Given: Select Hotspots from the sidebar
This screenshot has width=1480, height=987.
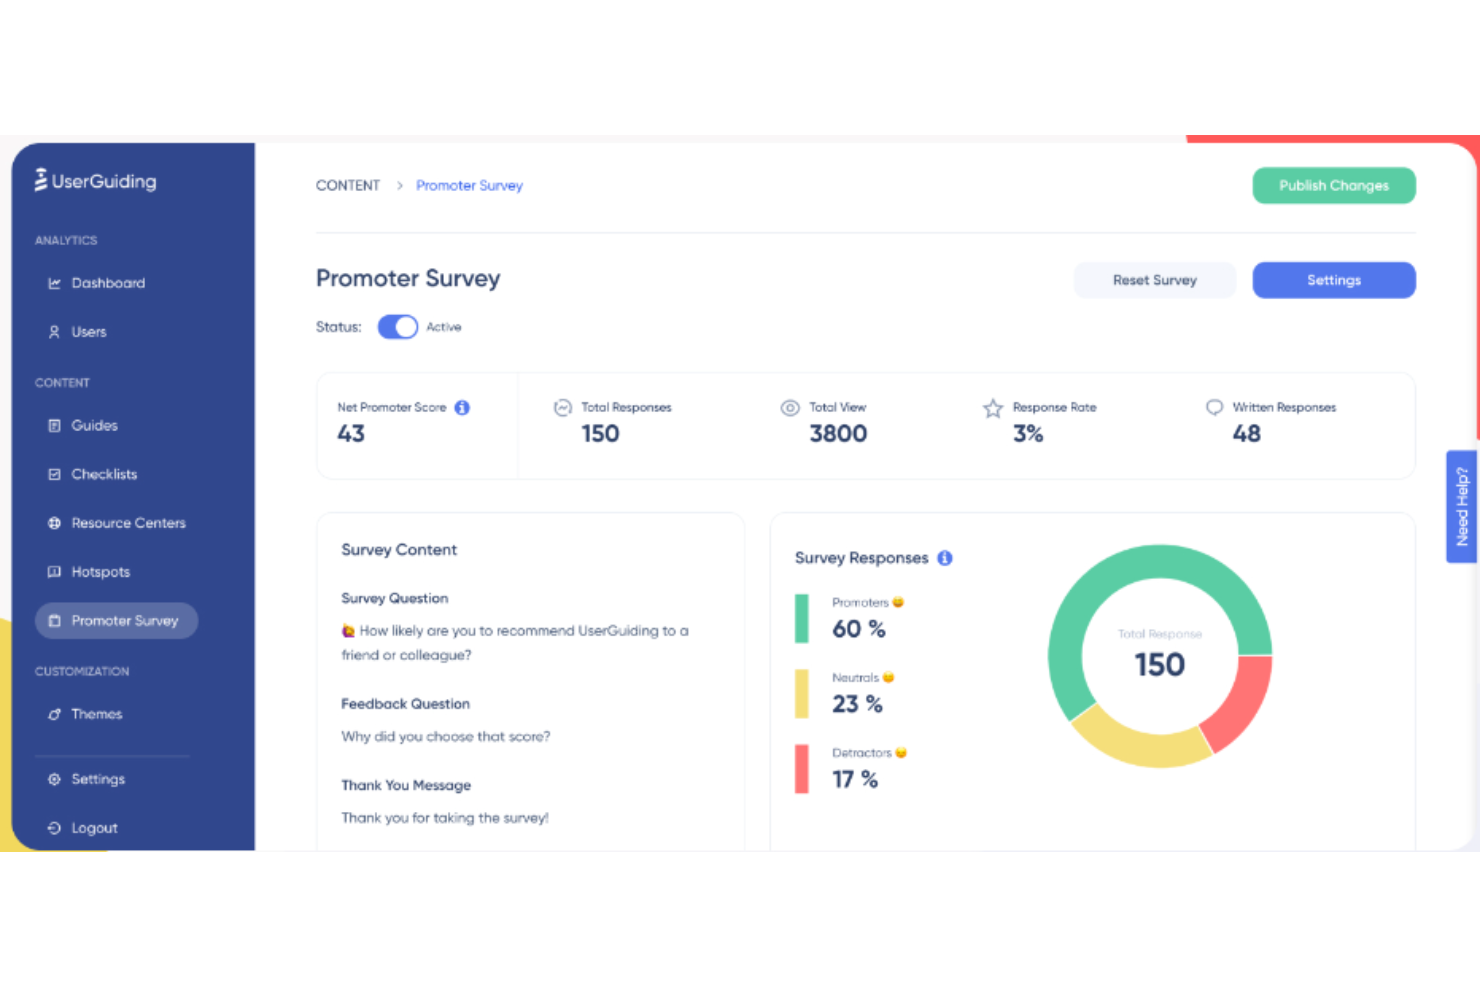Looking at the screenshot, I should 100,571.
